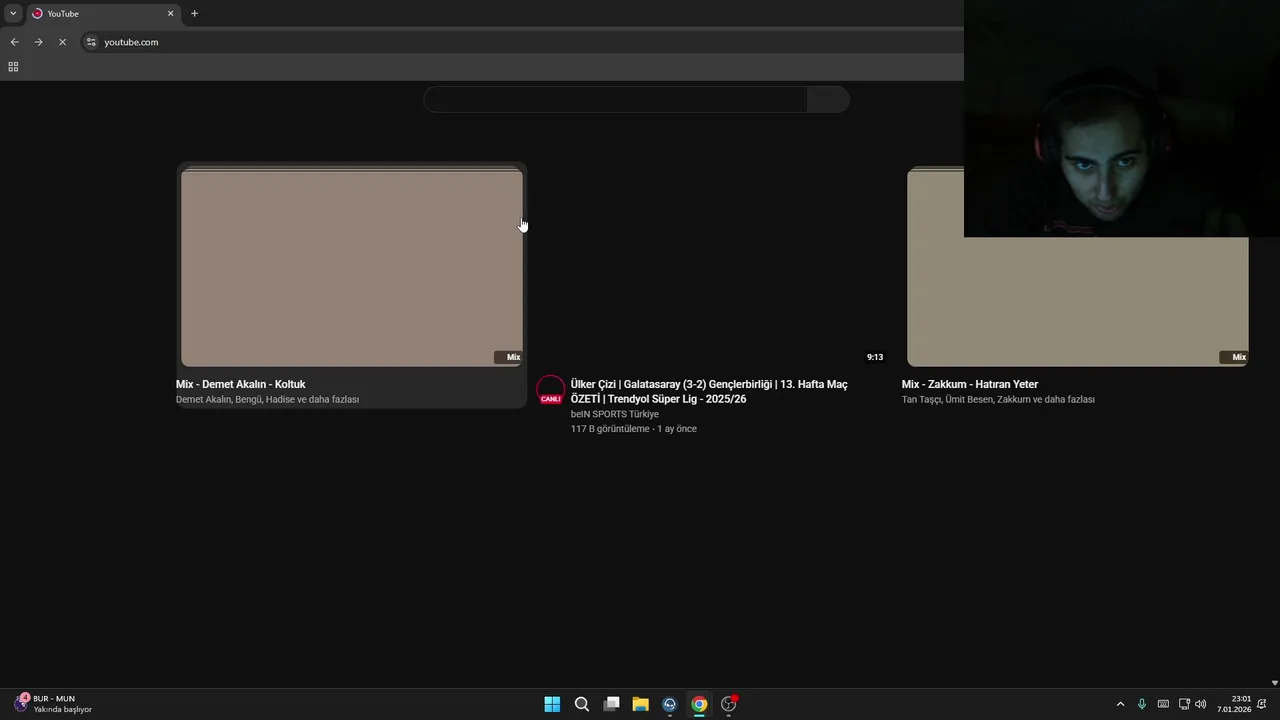This screenshot has width=1280, height=720.
Task: Focus the YouTube search box
Action: point(615,99)
